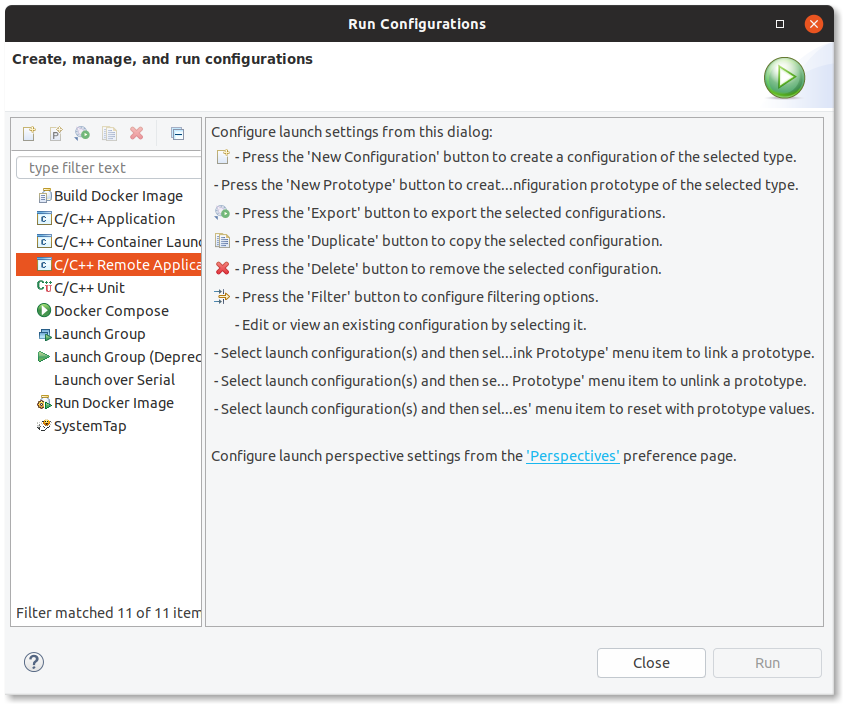Select Docker Compose in the tree

(x=111, y=311)
